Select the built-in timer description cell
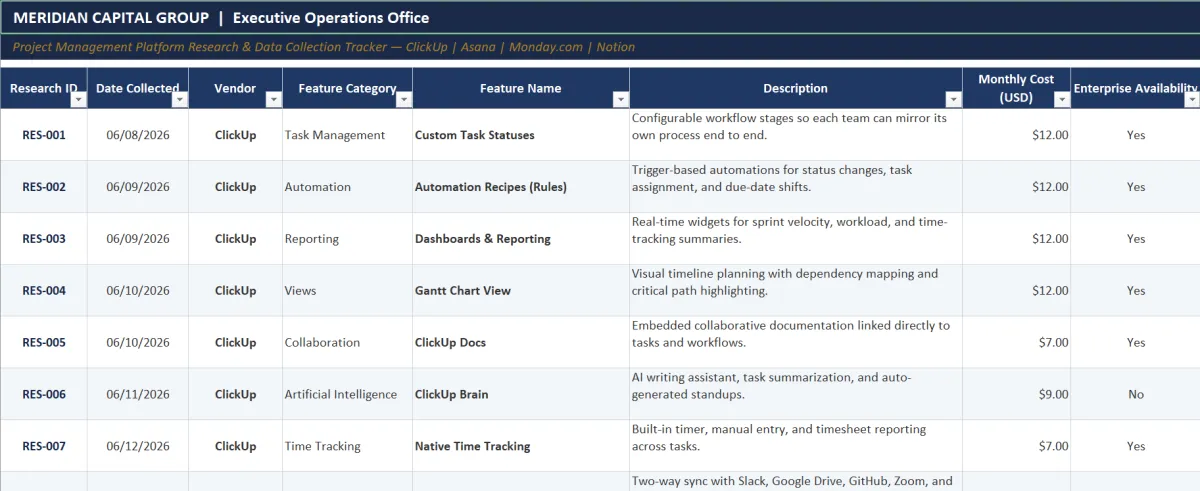 [796, 447]
